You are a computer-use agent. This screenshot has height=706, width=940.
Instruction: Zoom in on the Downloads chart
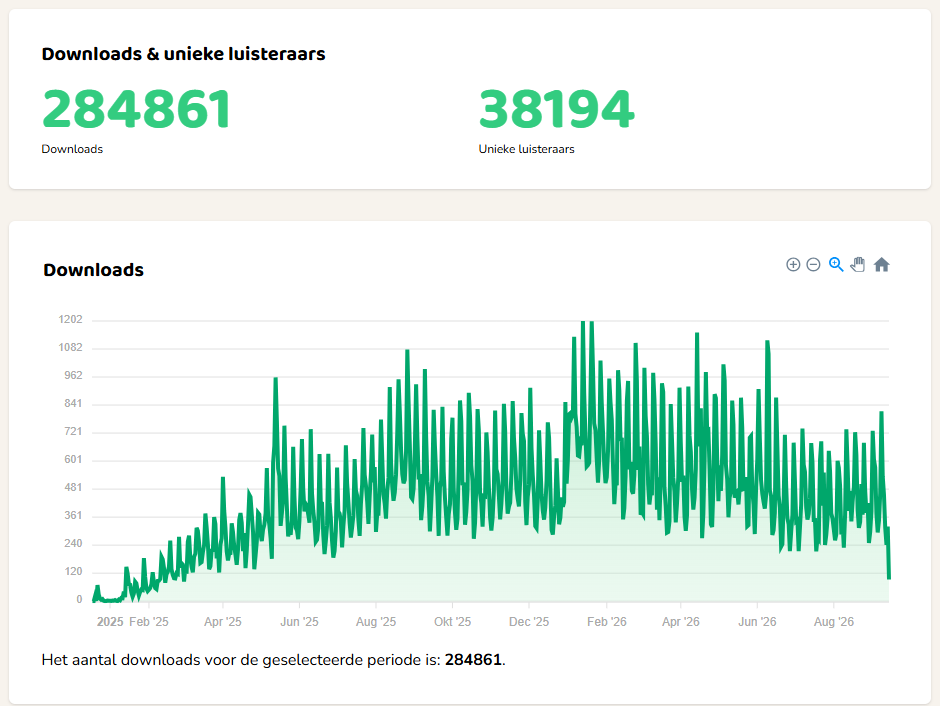(x=793, y=264)
